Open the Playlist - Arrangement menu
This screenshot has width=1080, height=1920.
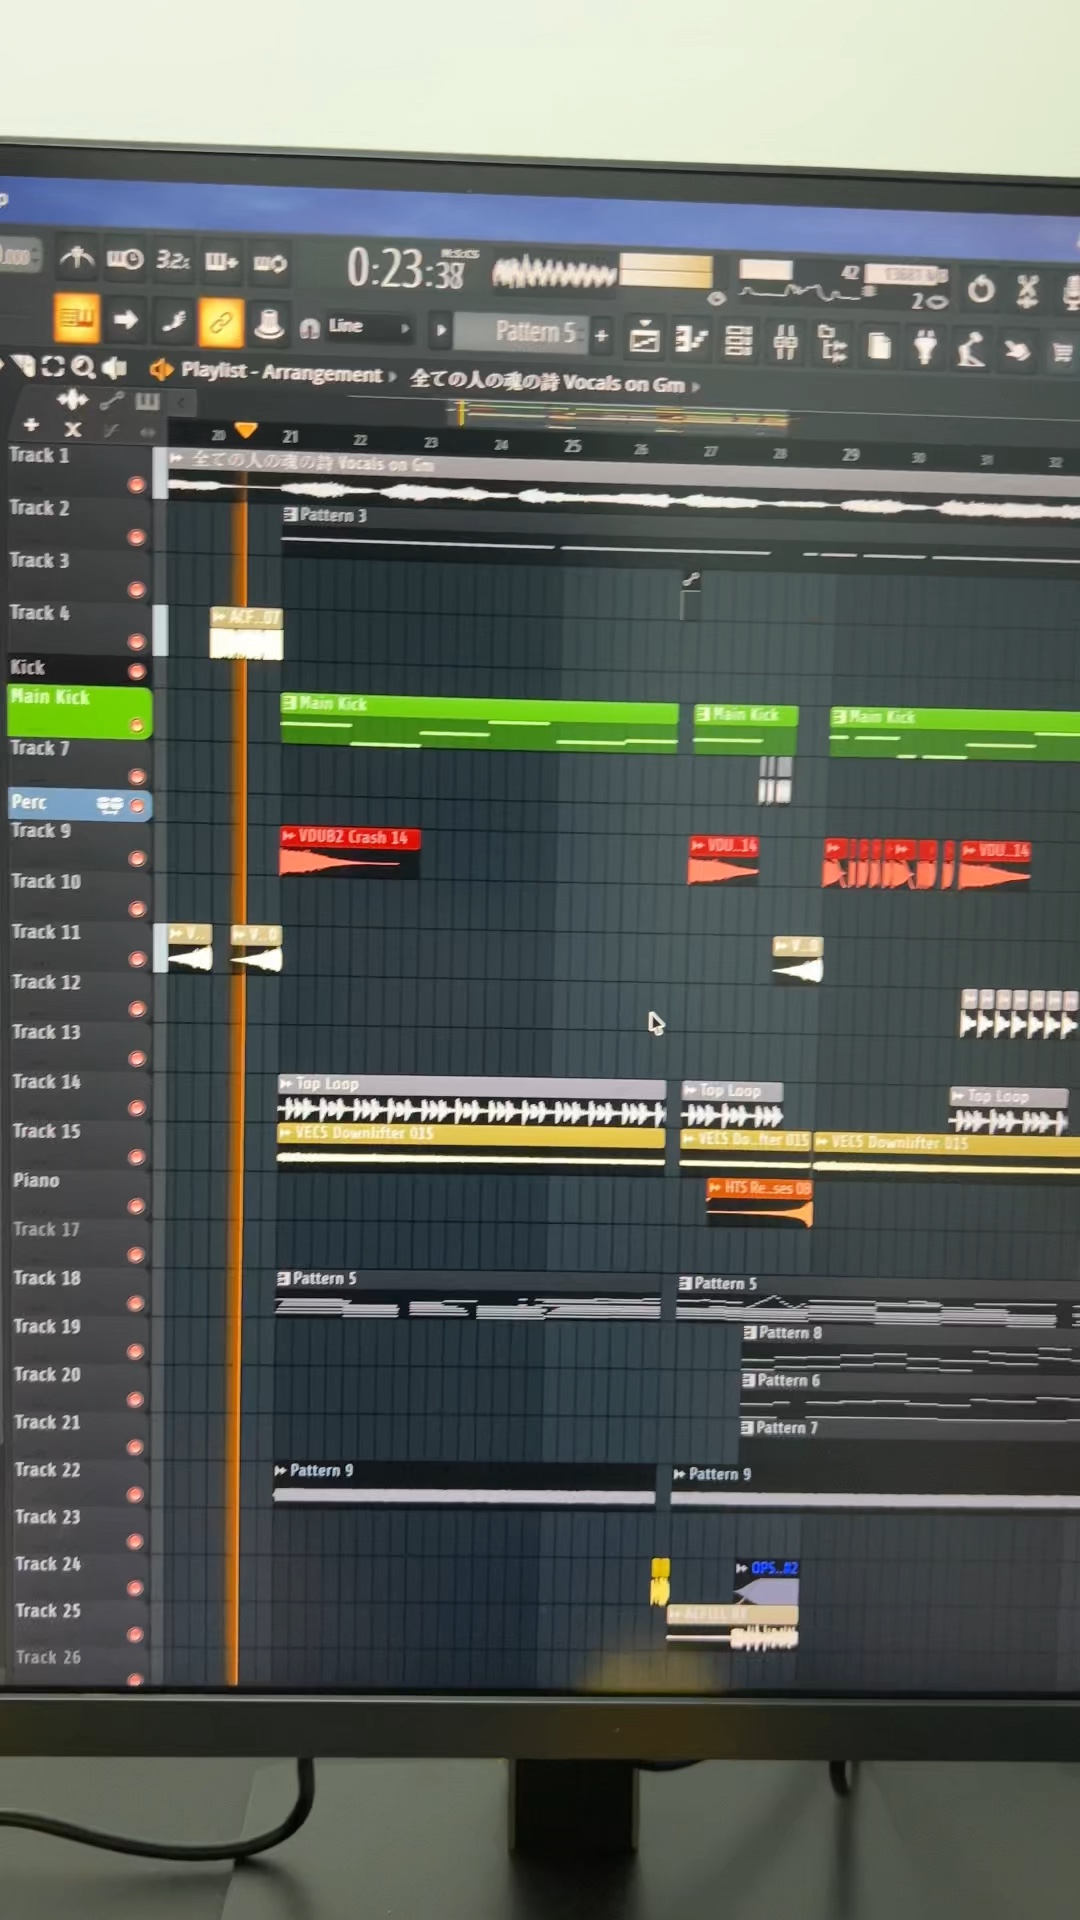click(281, 372)
